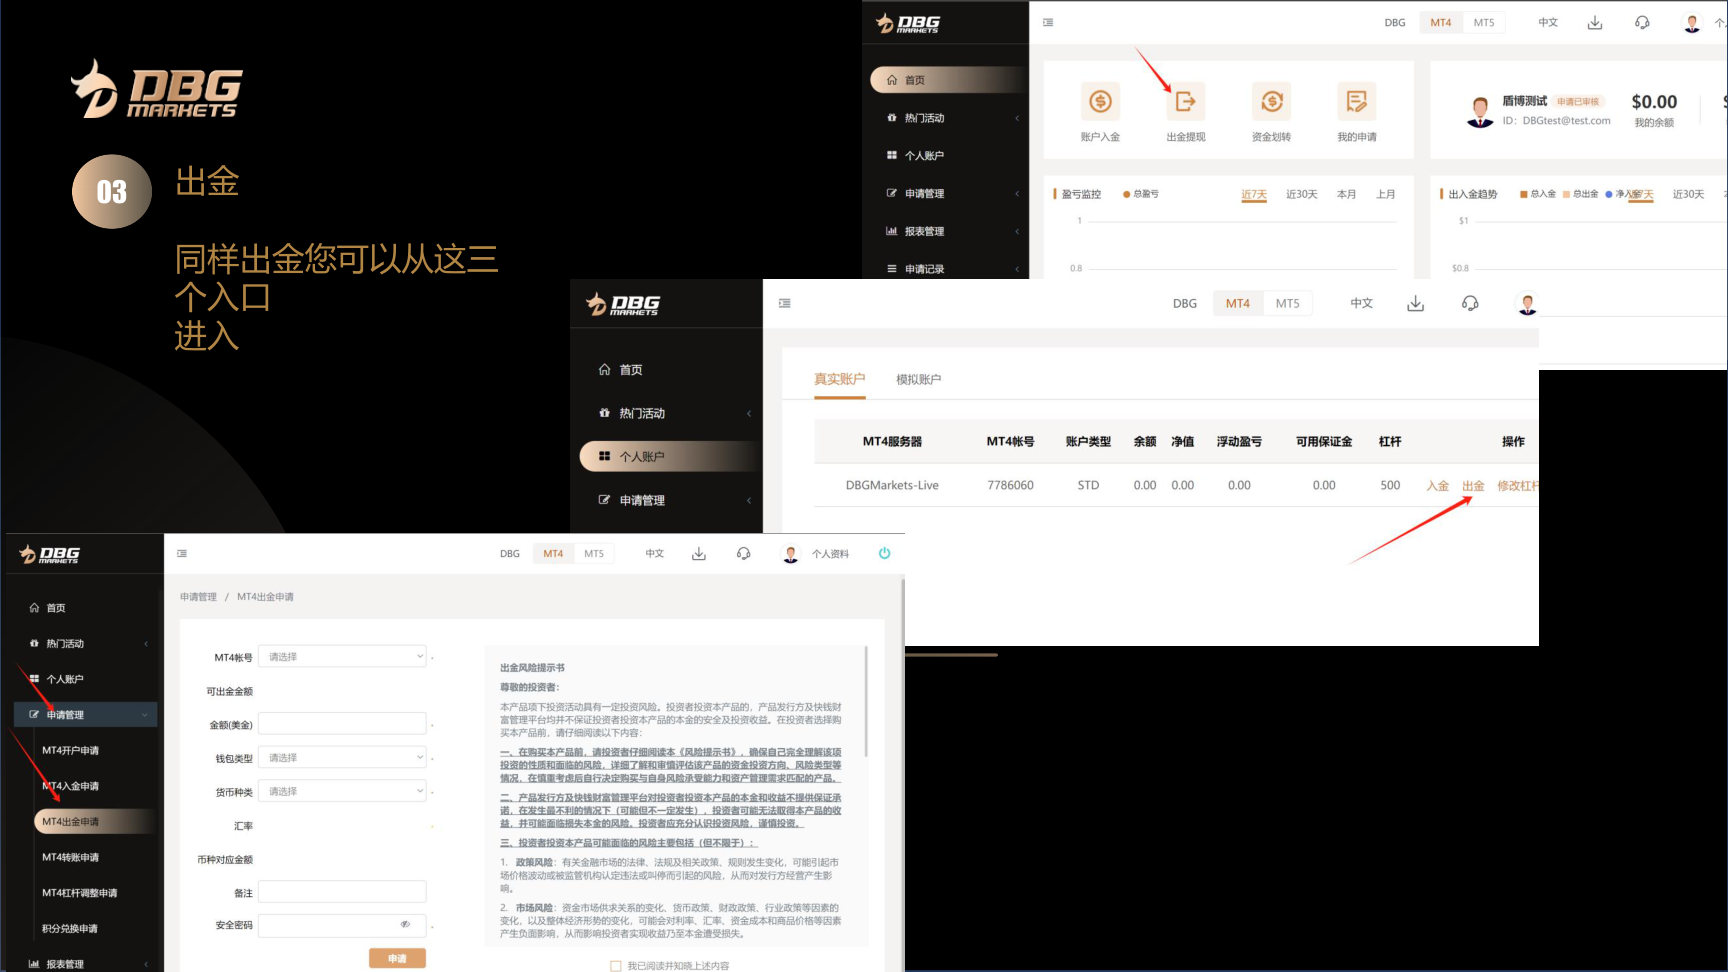Viewport: 1728px width, 972px height.
Task: Toggle sidebar hamburger icon in account list window
Action: (x=785, y=303)
